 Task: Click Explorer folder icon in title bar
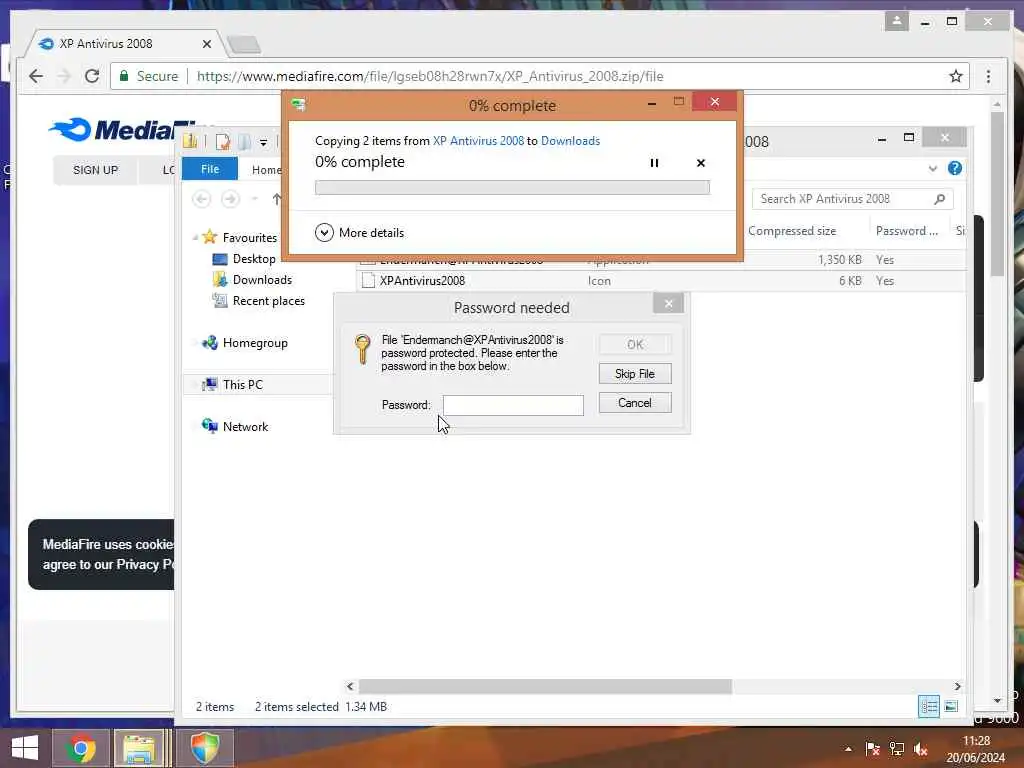click(x=190, y=140)
